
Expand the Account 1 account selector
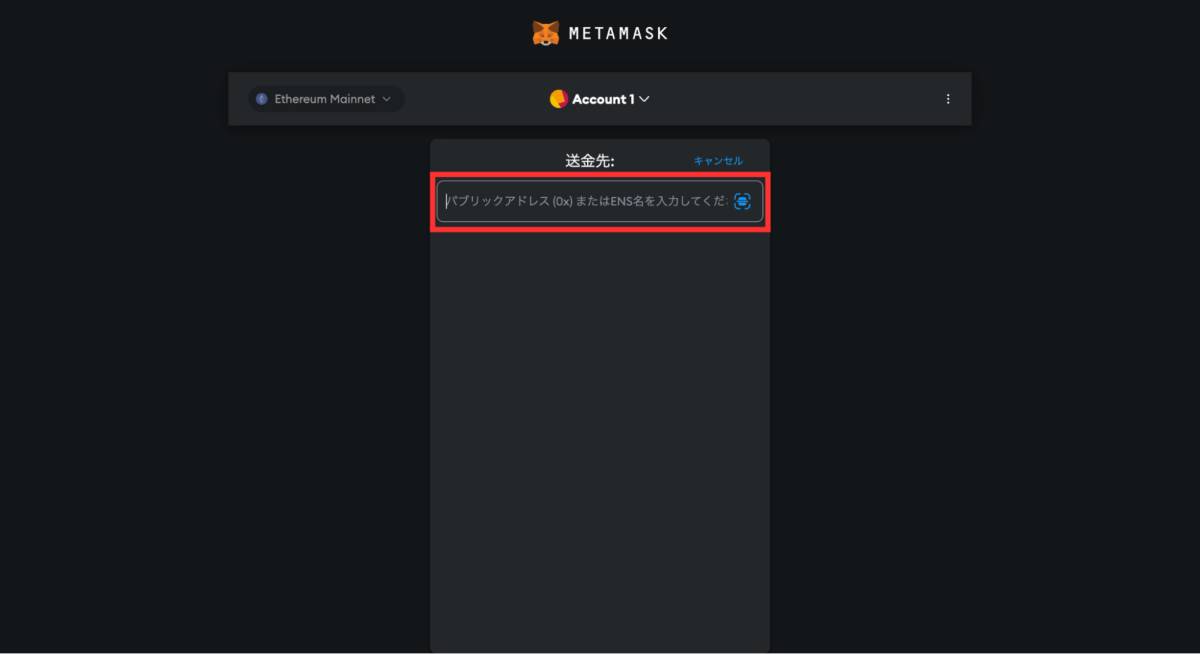[600, 99]
